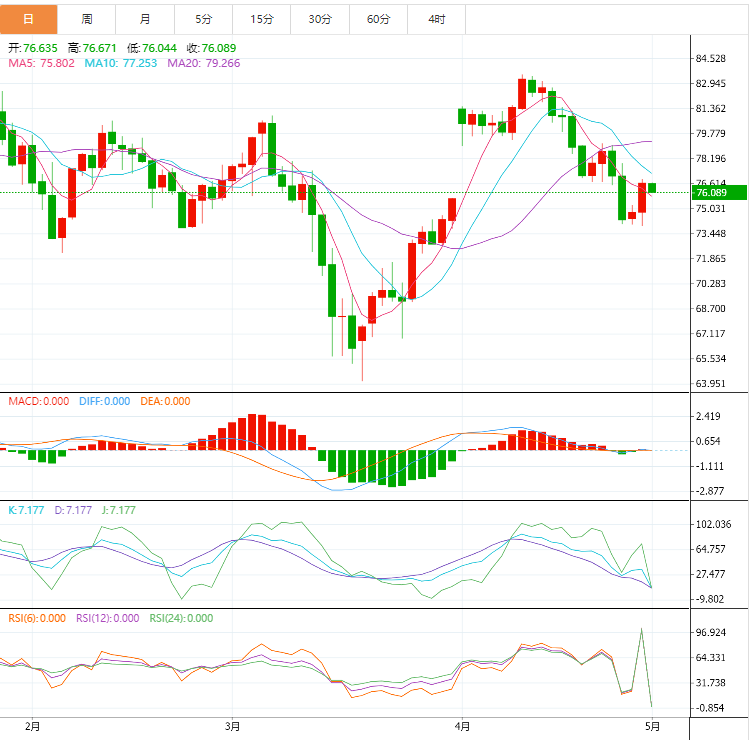Open the 4时 four-hour tab
Viewport: 750px width, 740px height.
coord(437,19)
